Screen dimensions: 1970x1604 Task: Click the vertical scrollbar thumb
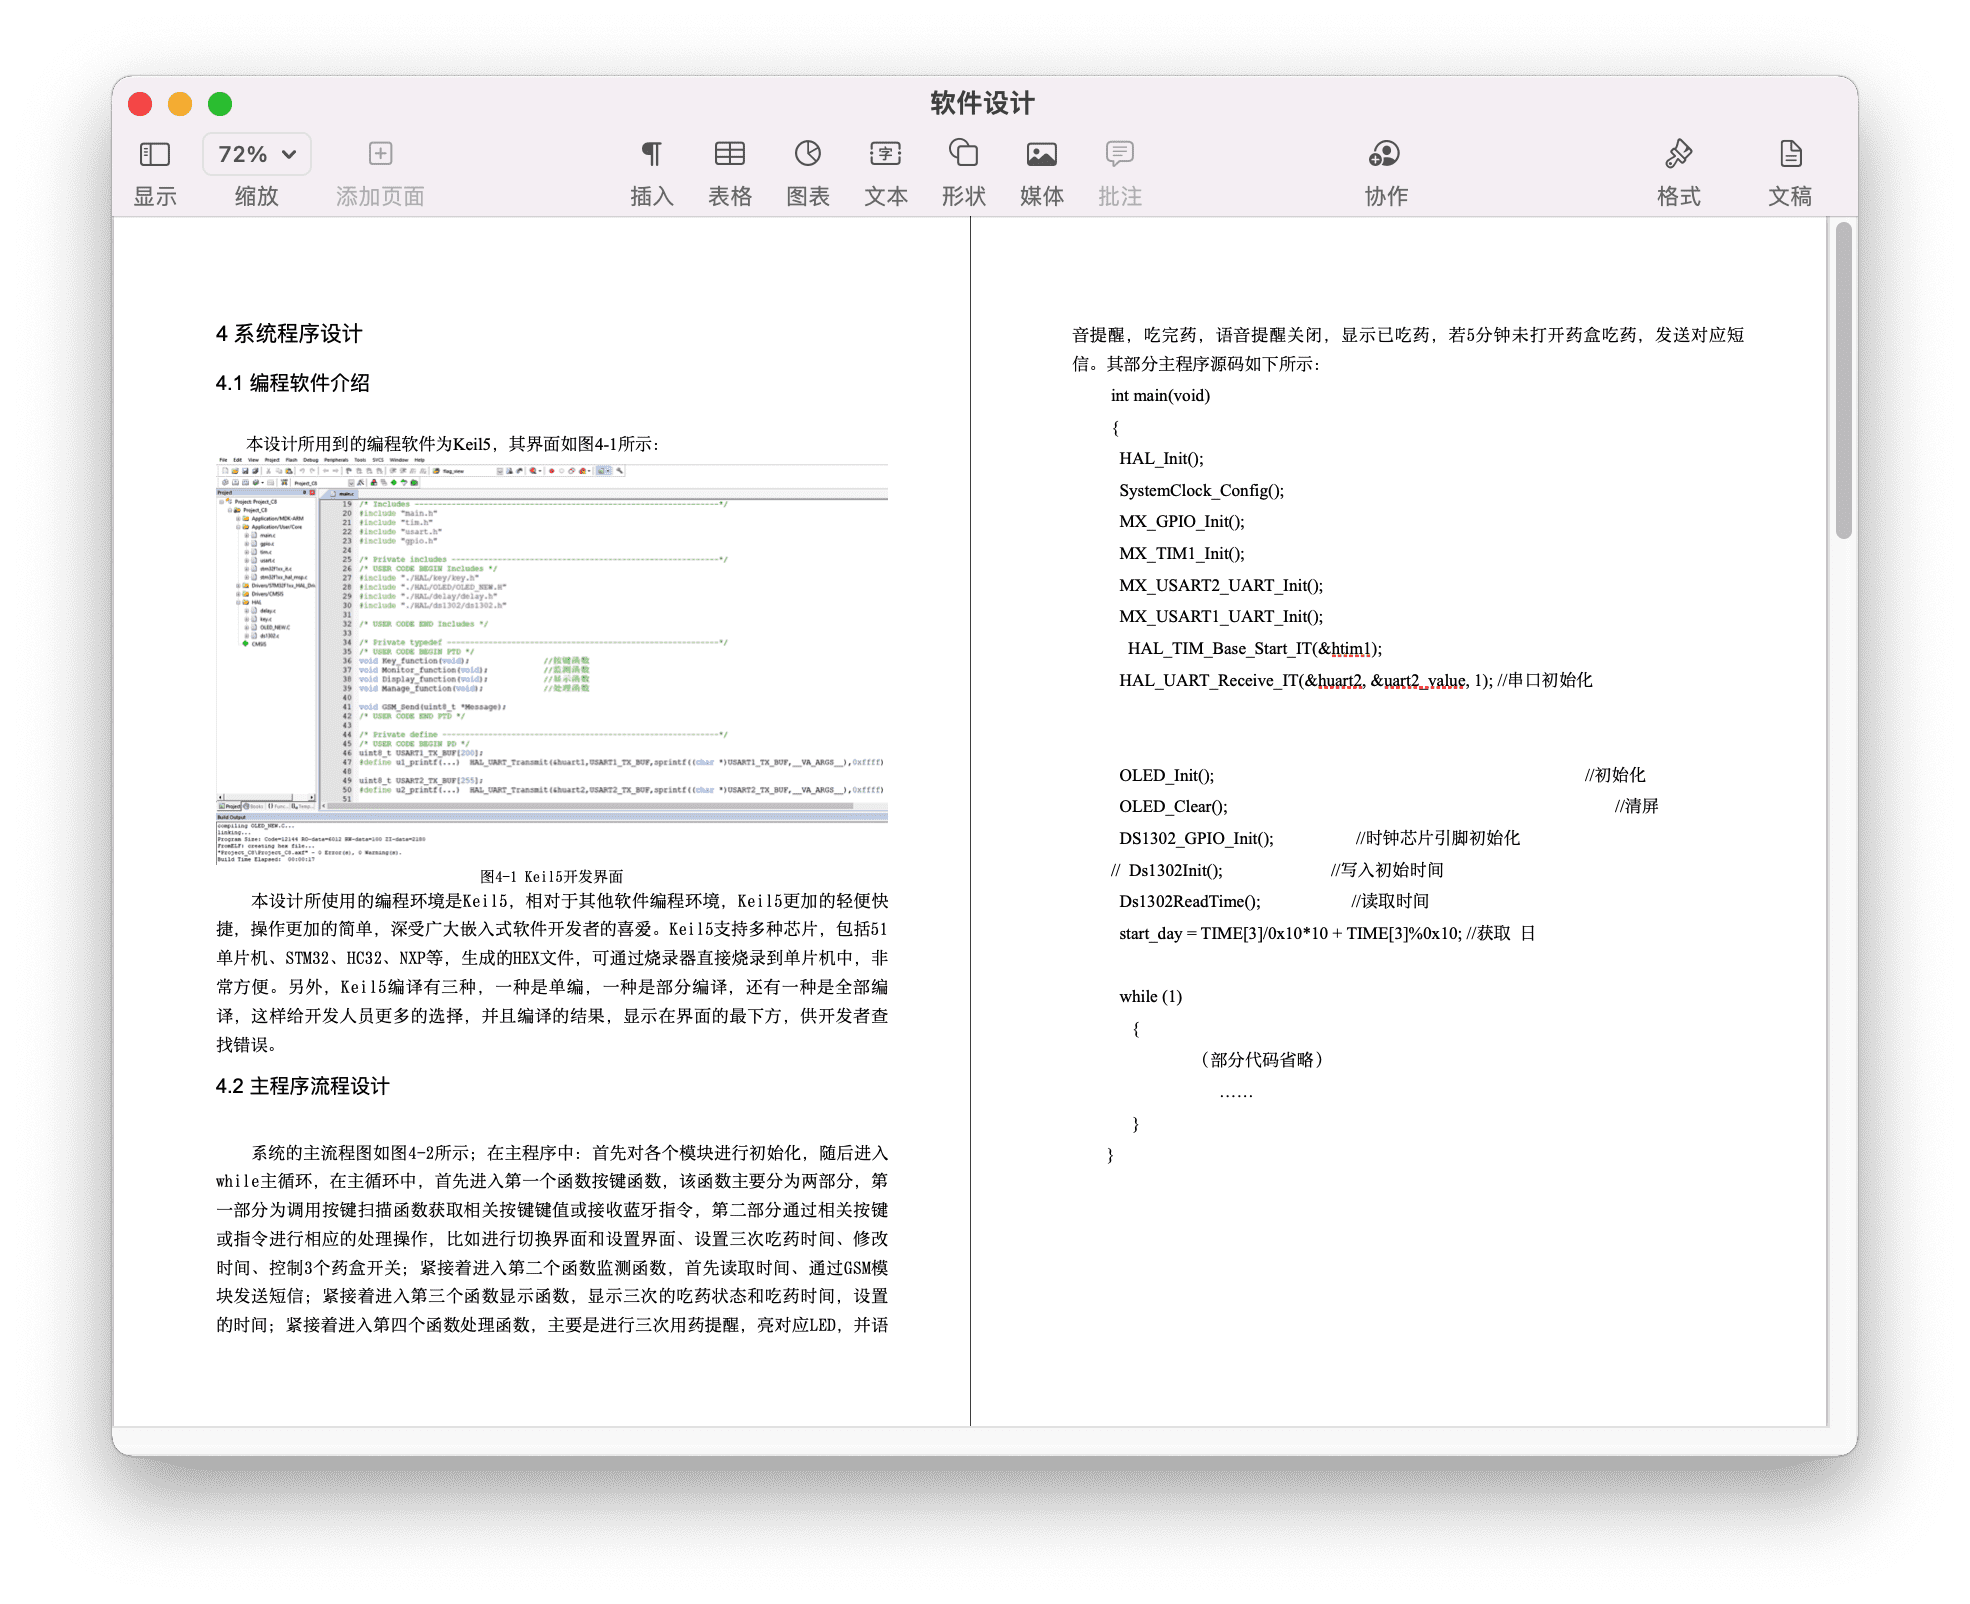point(1844,380)
